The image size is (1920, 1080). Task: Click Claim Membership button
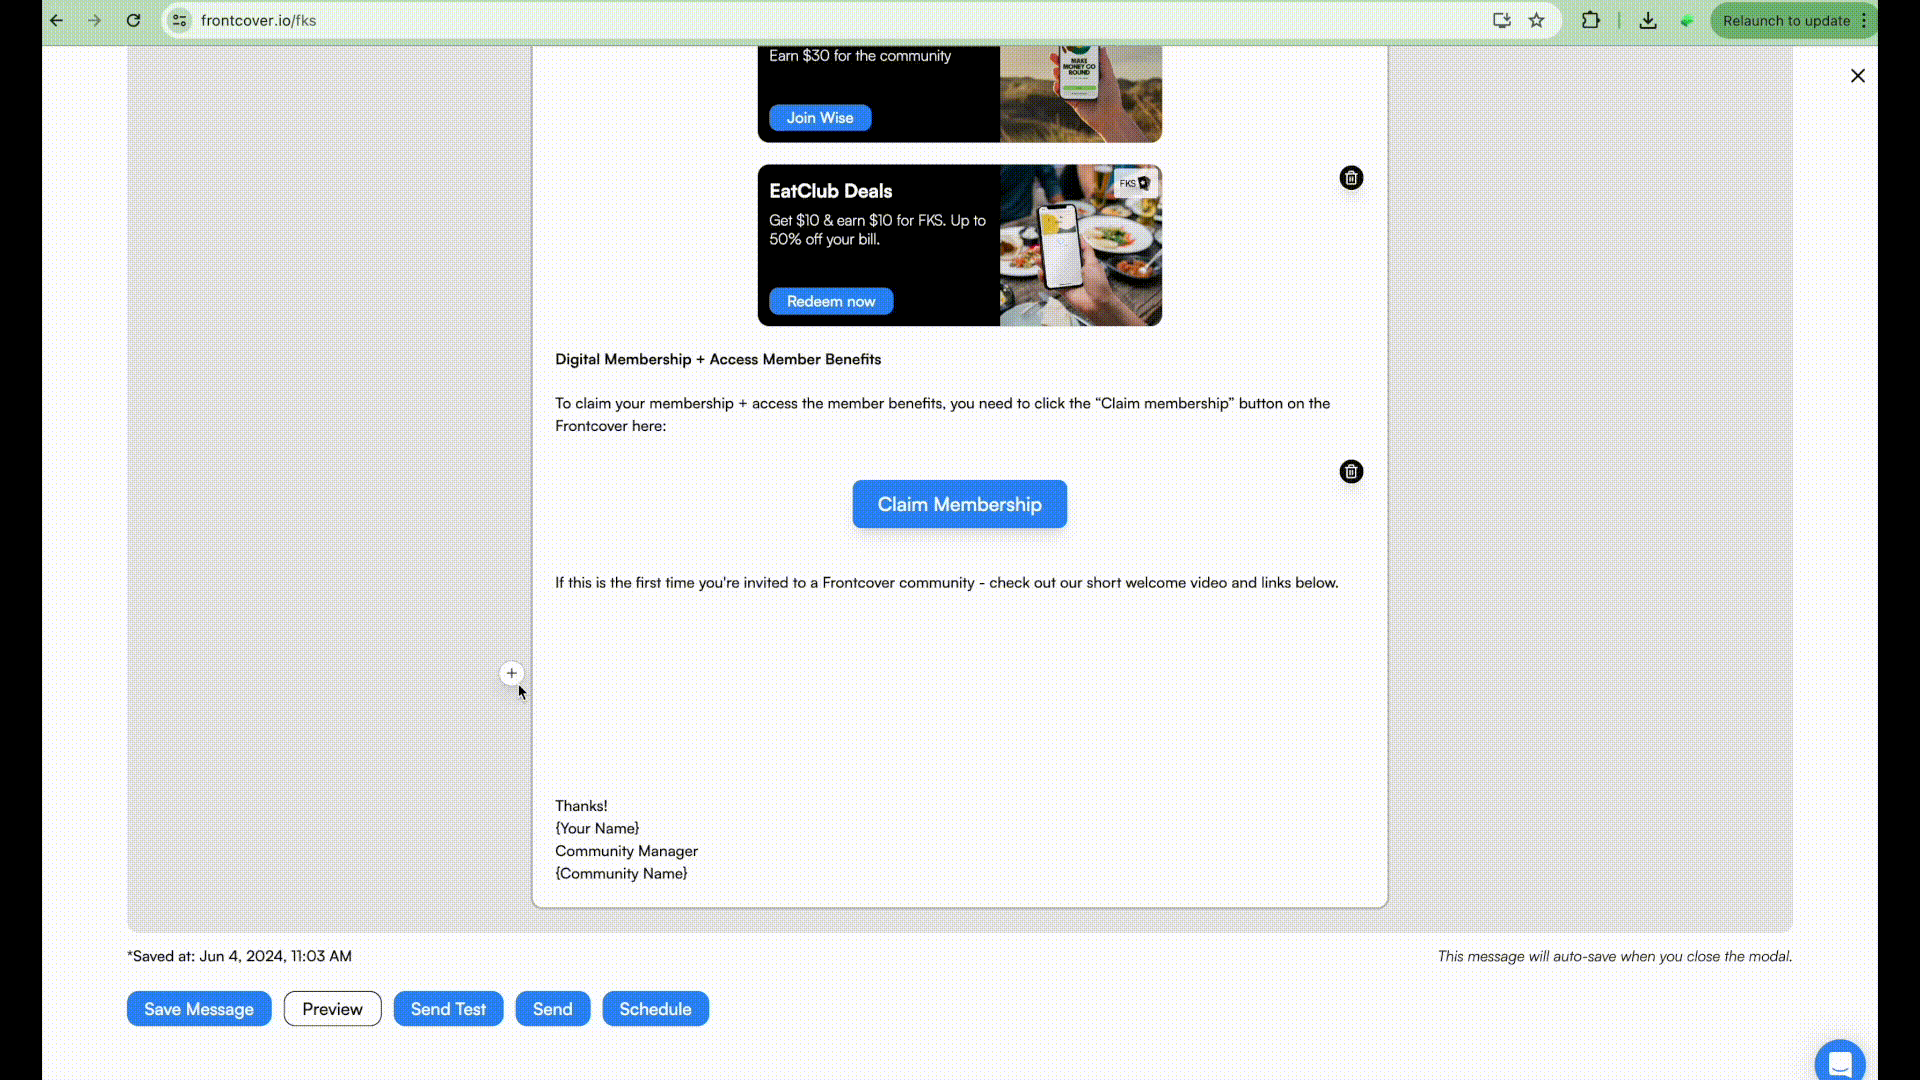959,504
